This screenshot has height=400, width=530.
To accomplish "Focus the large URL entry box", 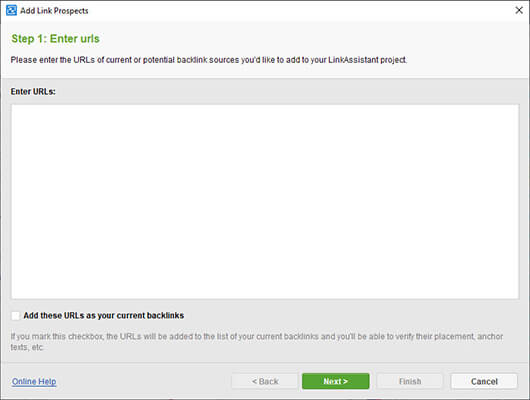I will (x=265, y=202).
